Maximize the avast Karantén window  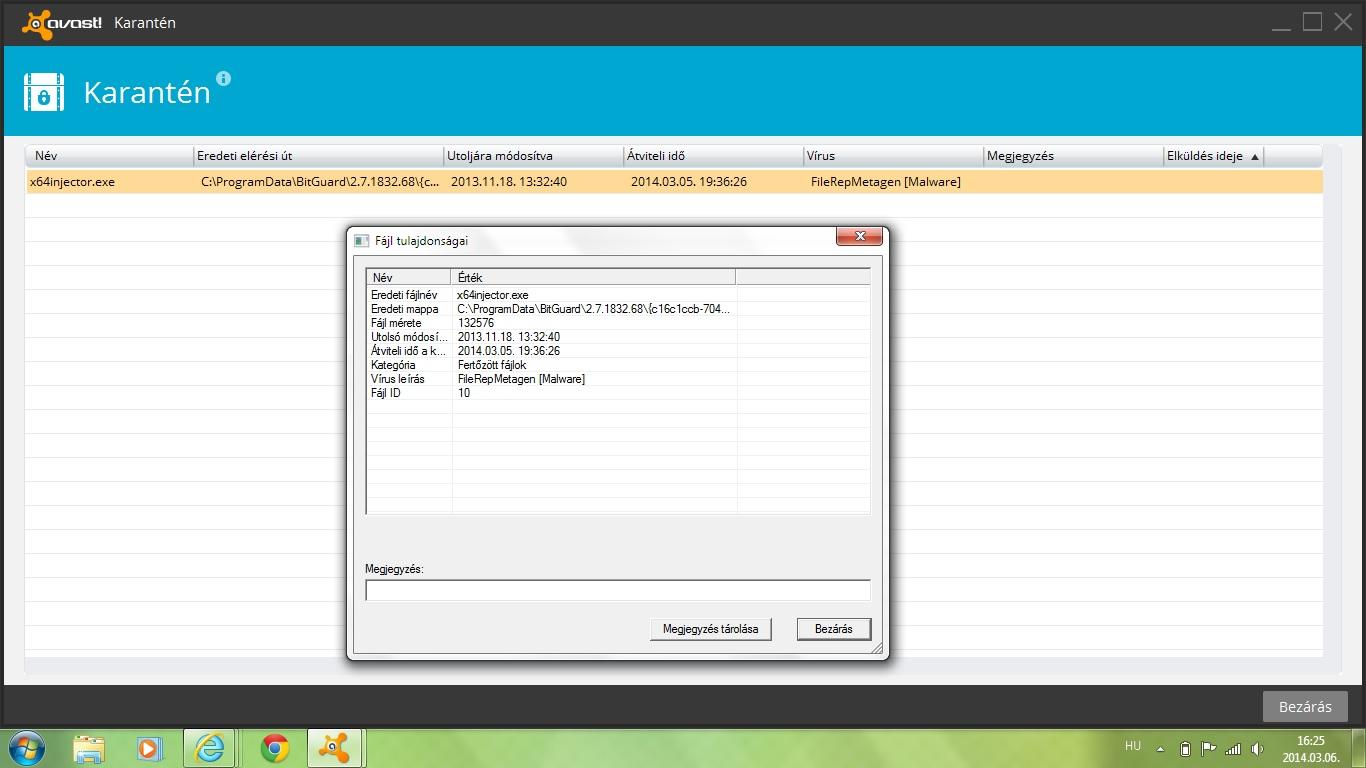click(1312, 22)
